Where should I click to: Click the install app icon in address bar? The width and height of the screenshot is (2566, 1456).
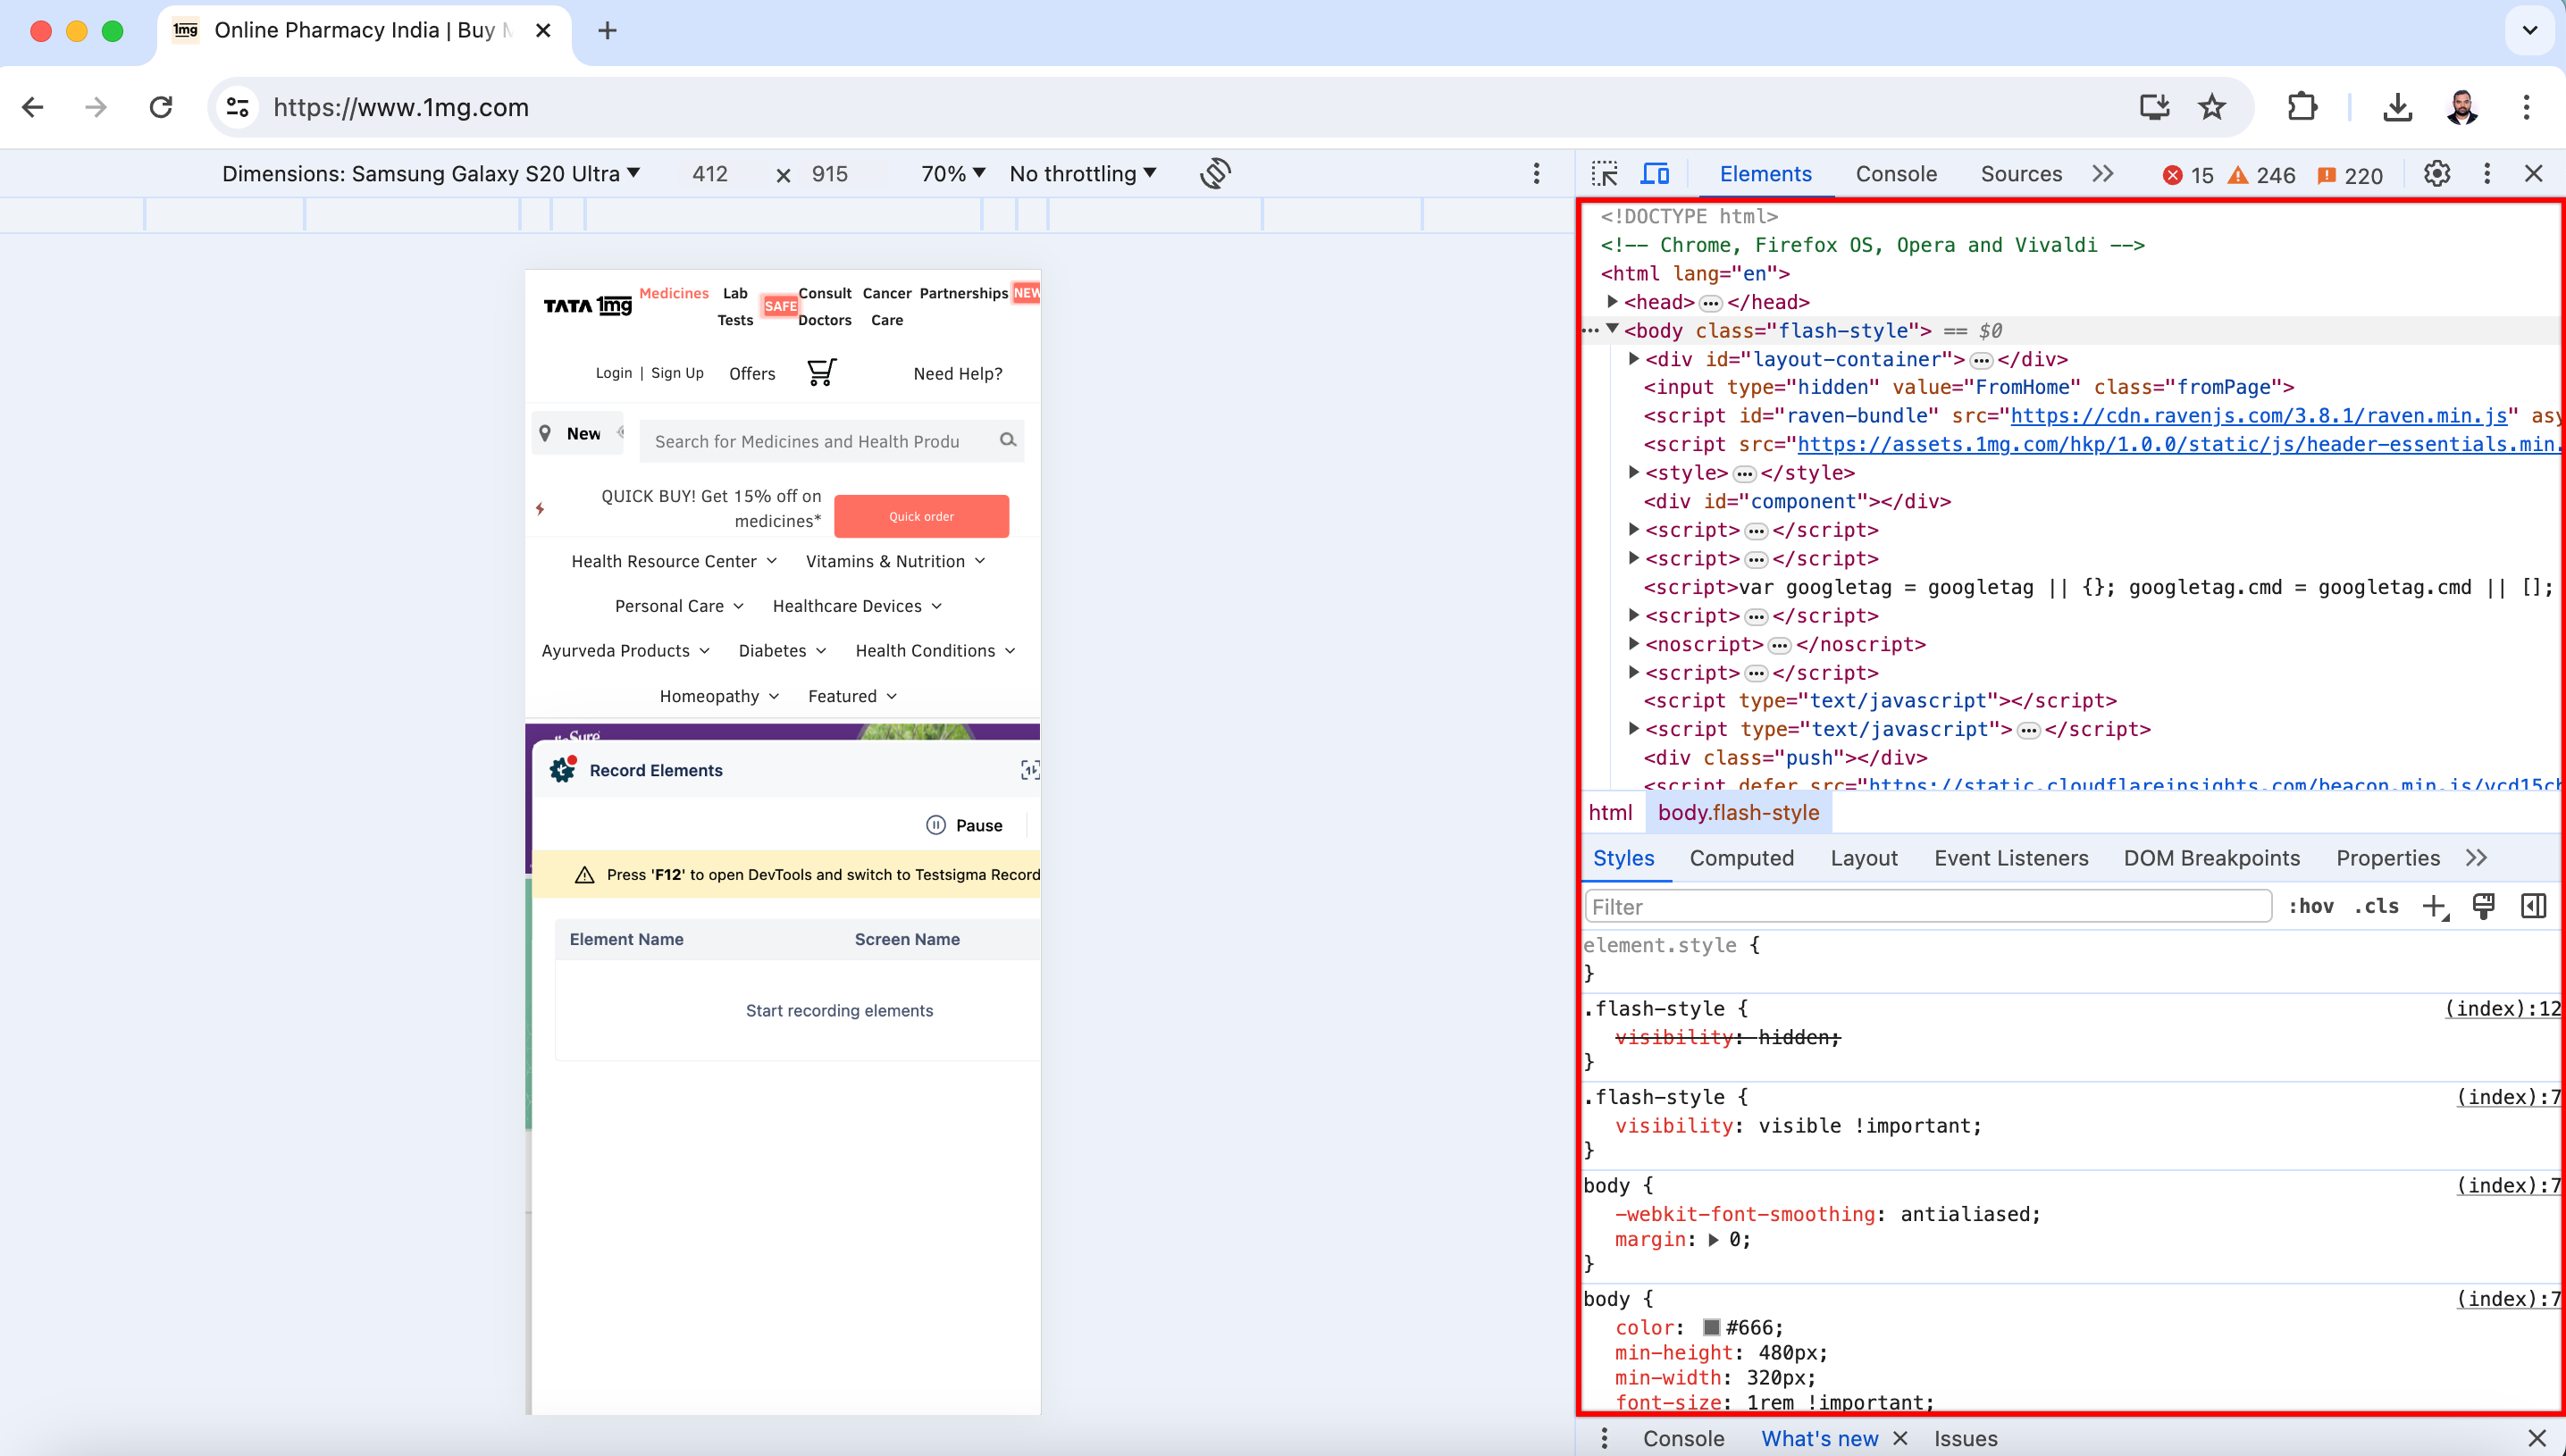pyautogui.click(x=2154, y=107)
